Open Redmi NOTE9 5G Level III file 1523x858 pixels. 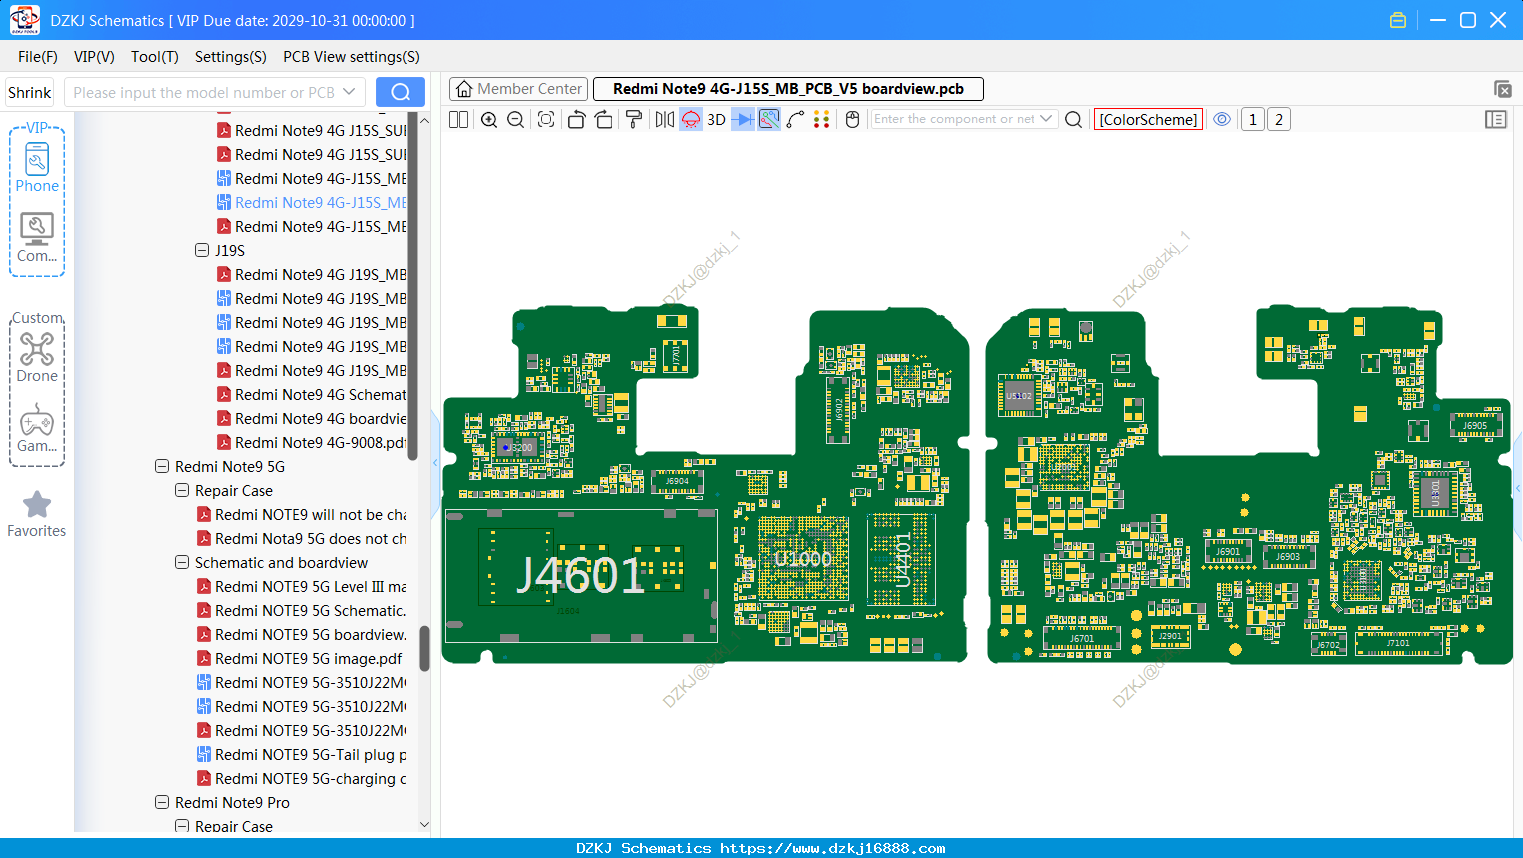[x=302, y=586]
